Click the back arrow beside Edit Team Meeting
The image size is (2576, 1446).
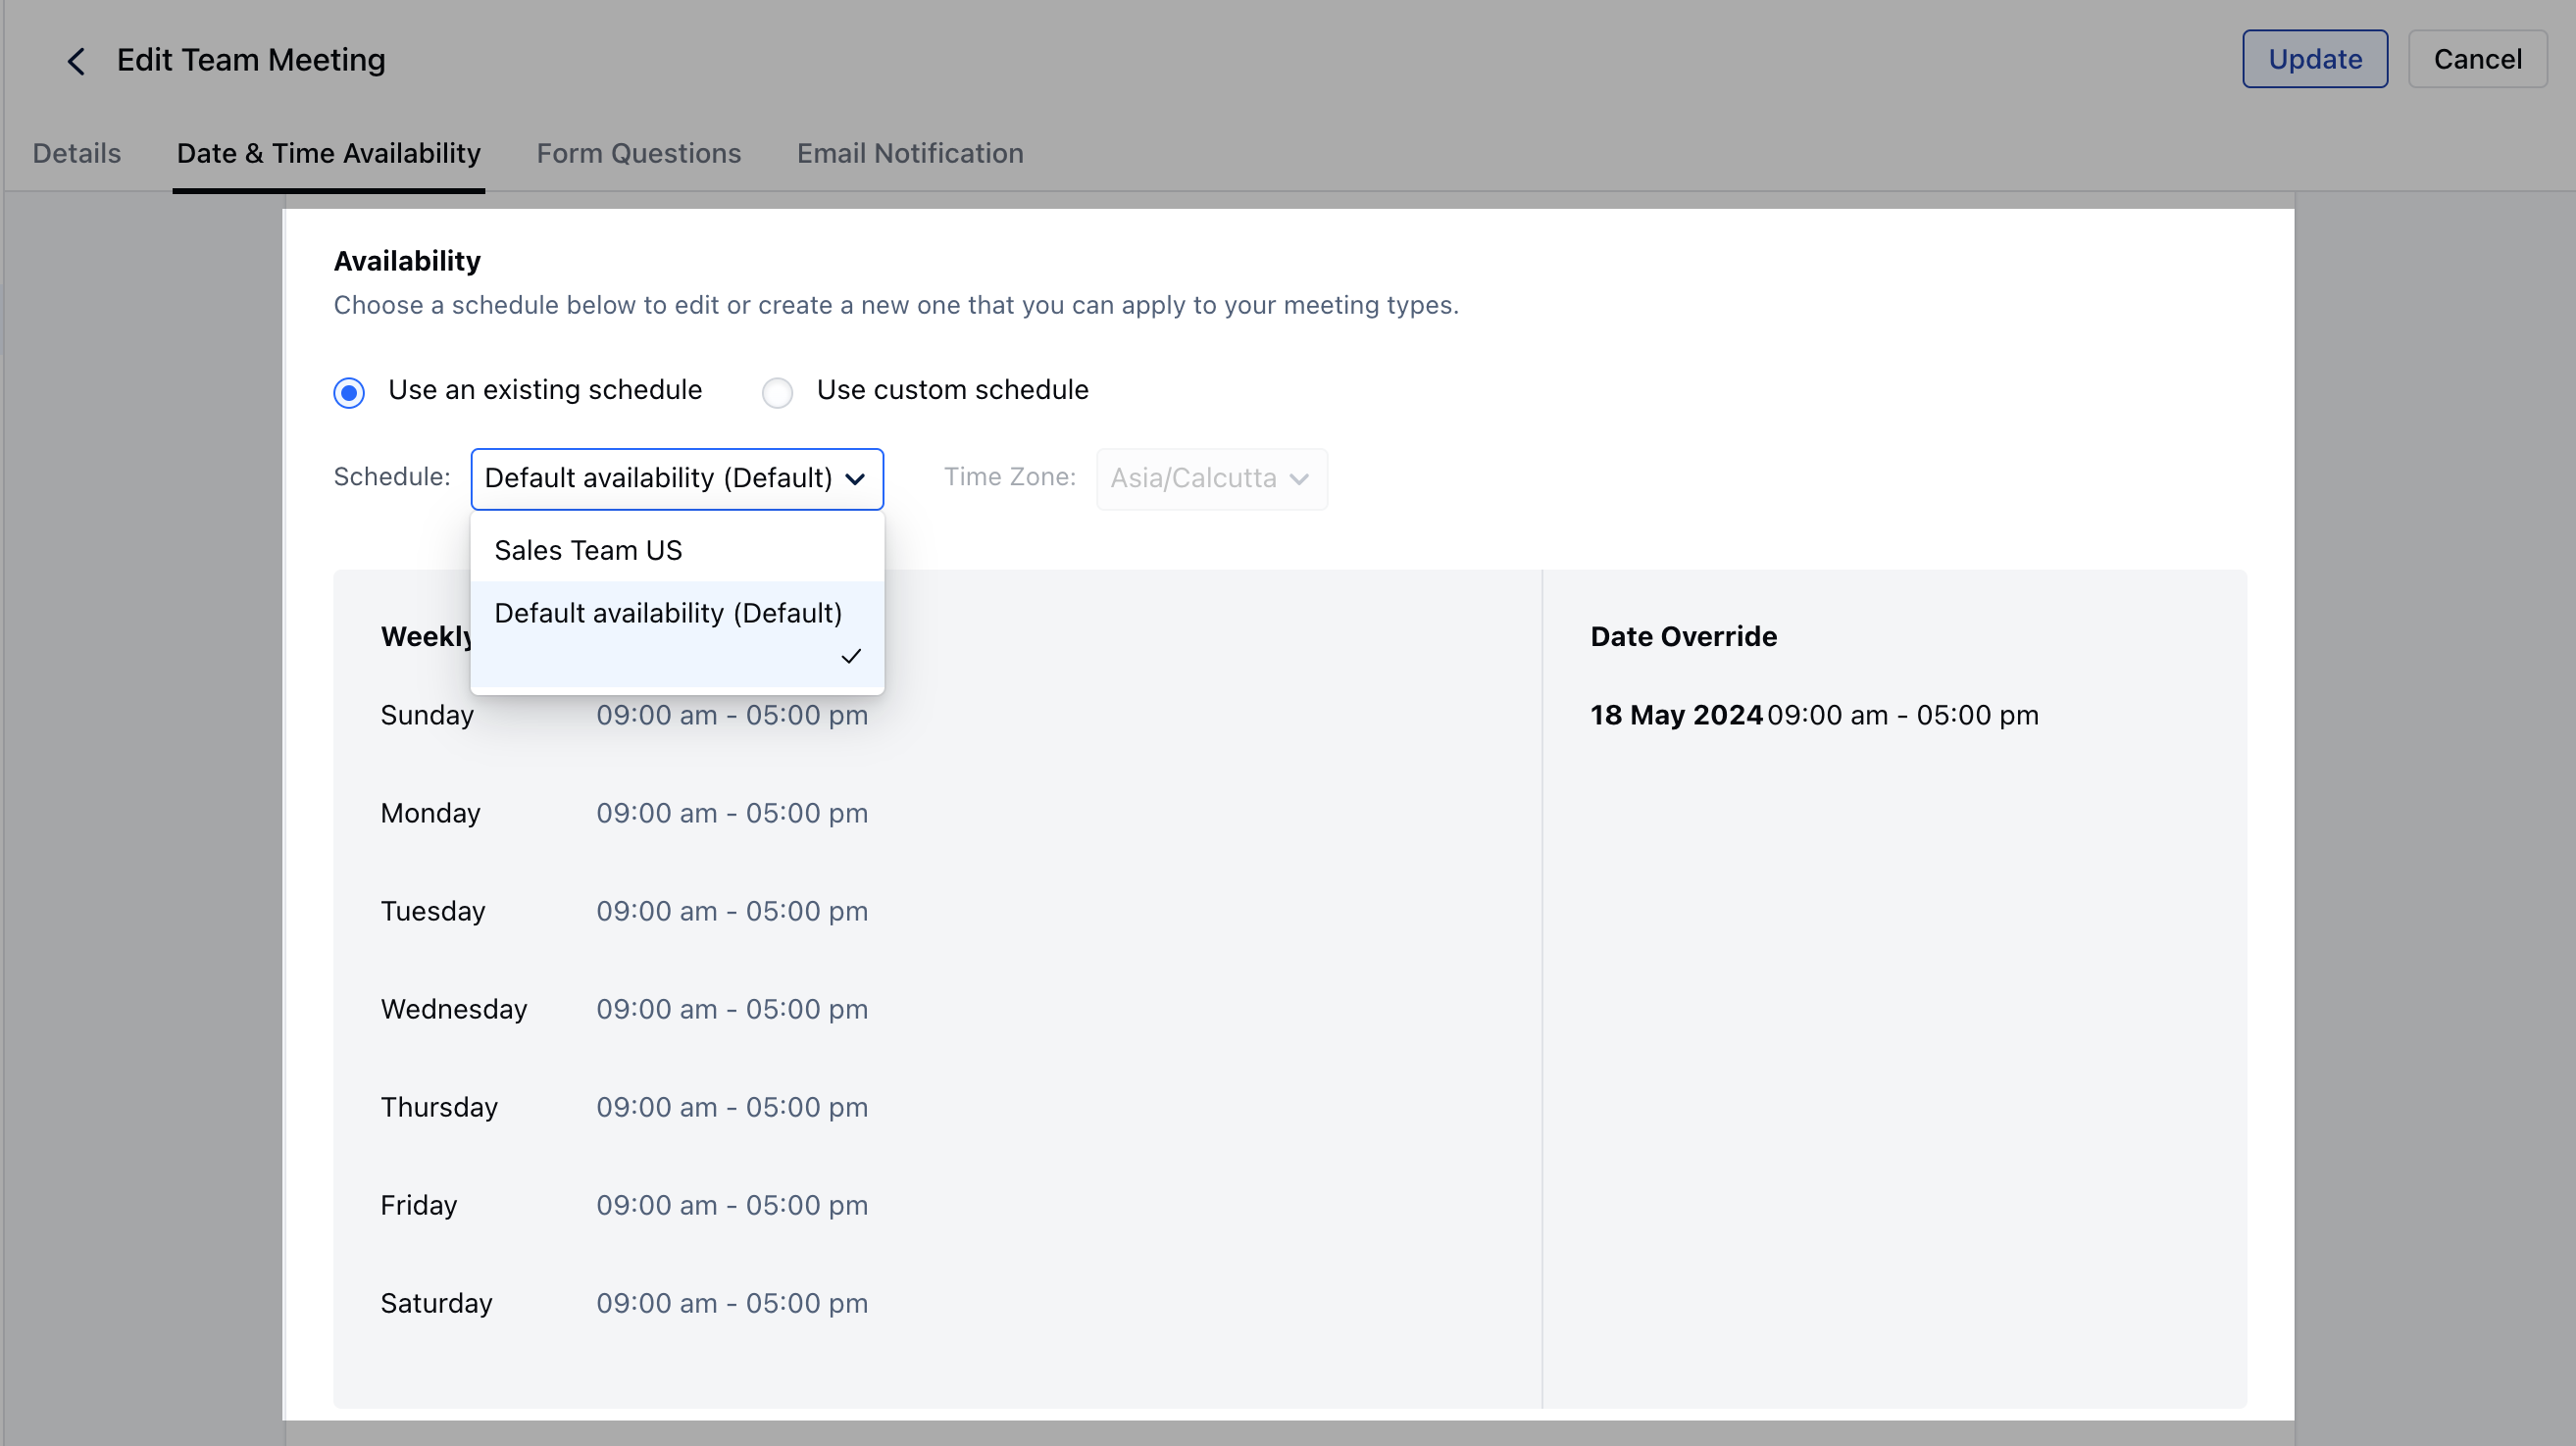click(x=76, y=61)
